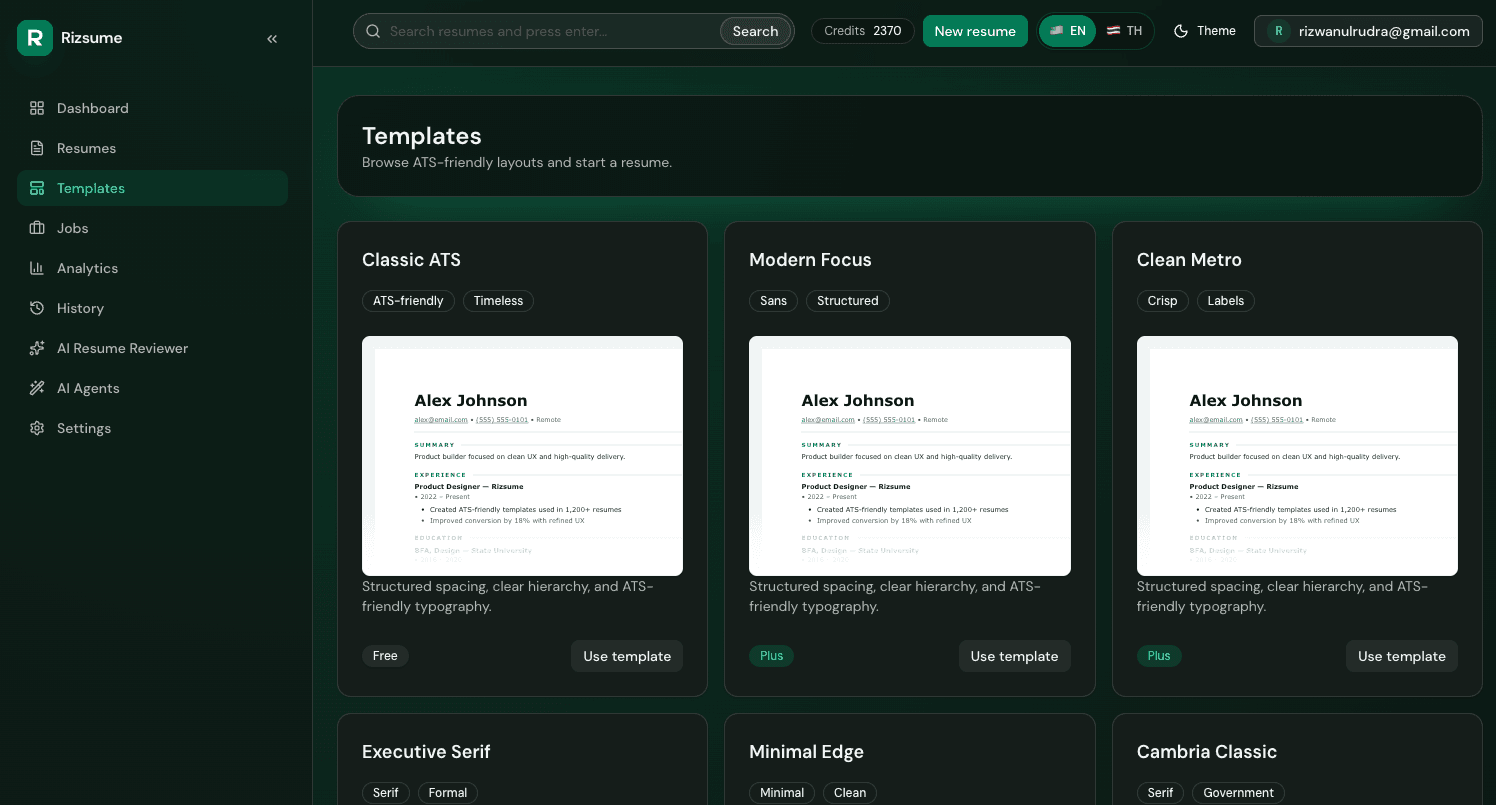Screen dimensions: 1496x805
Task: Click the Jobs briefcase icon
Action: 37,228
